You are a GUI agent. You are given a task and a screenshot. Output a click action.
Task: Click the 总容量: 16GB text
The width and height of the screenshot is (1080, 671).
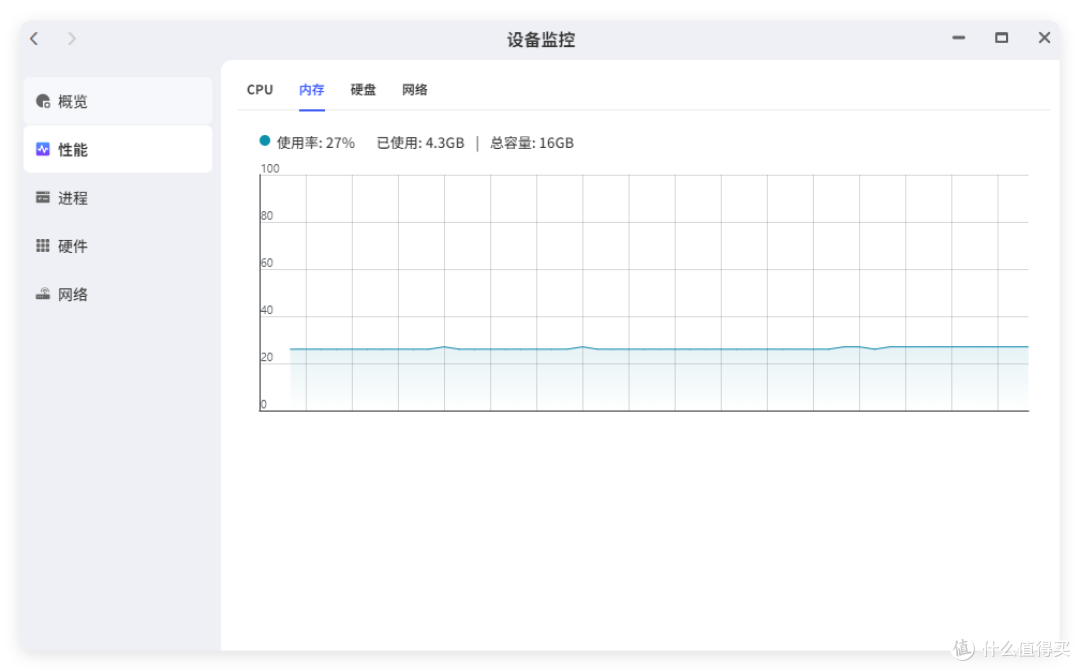(532, 143)
